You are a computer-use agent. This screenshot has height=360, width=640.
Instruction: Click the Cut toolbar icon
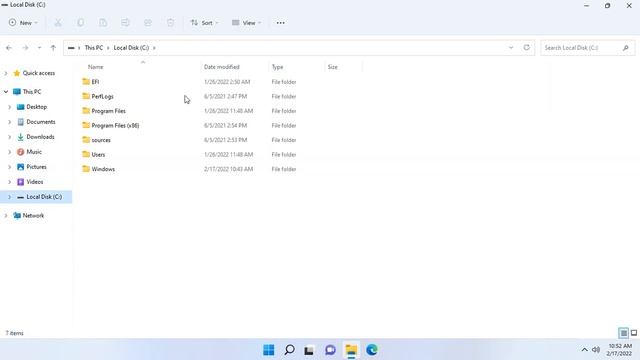pos(58,23)
